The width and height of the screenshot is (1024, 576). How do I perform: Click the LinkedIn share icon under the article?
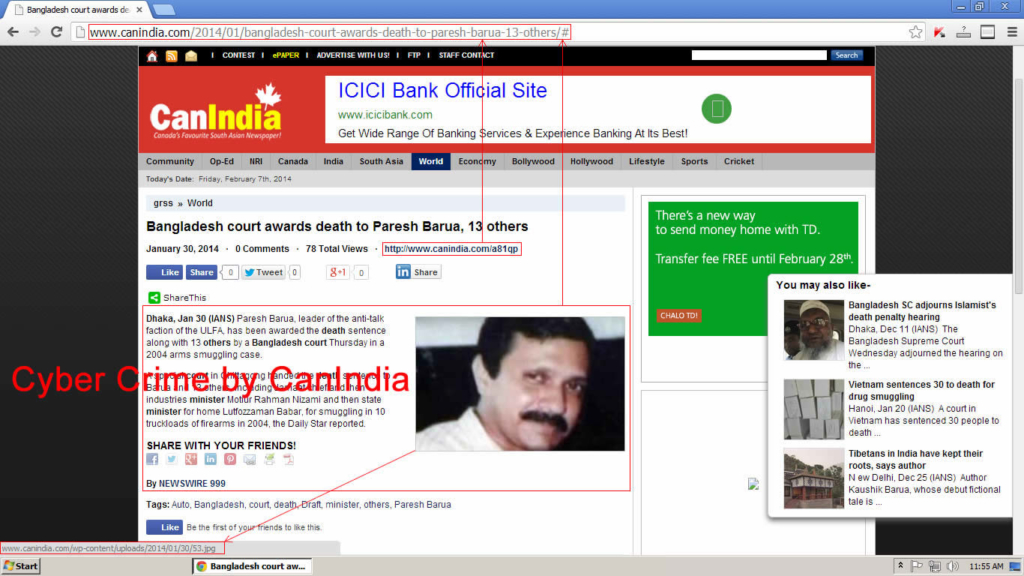pyautogui.click(x=210, y=459)
